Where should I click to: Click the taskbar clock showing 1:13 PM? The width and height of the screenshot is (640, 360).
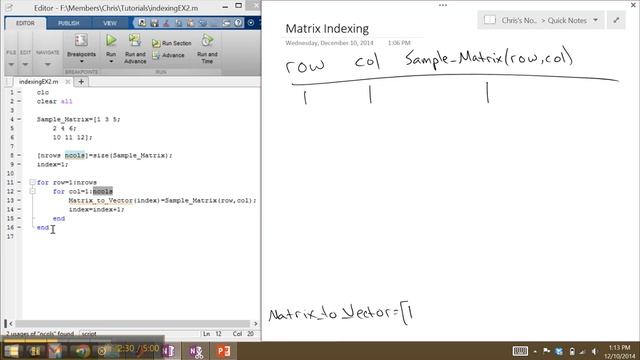click(x=620, y=348)
